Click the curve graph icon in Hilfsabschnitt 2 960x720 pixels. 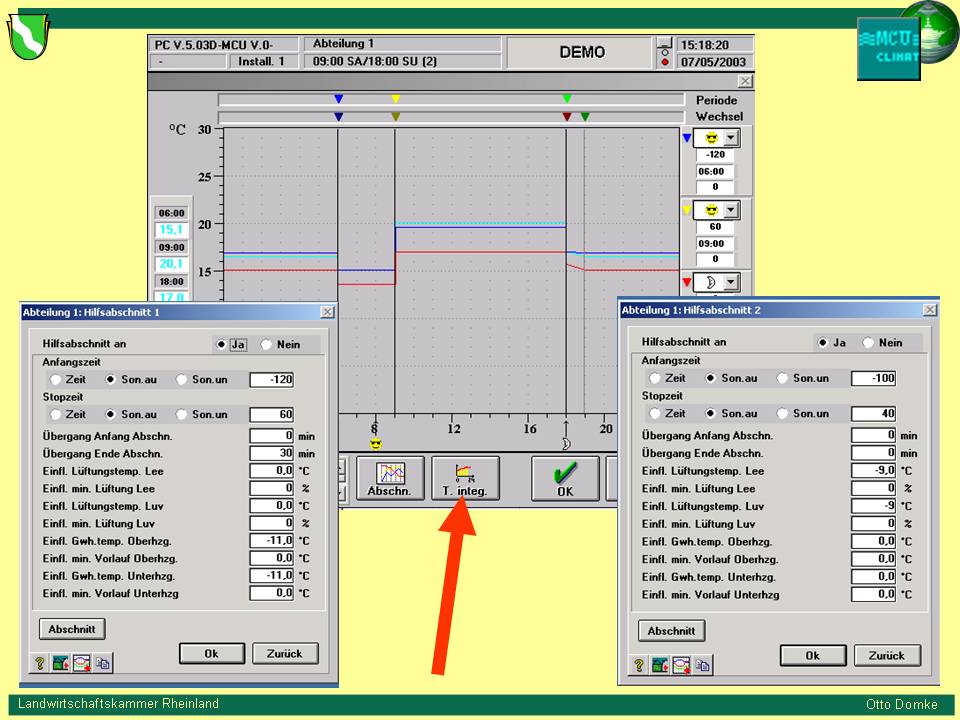point(681,664)
